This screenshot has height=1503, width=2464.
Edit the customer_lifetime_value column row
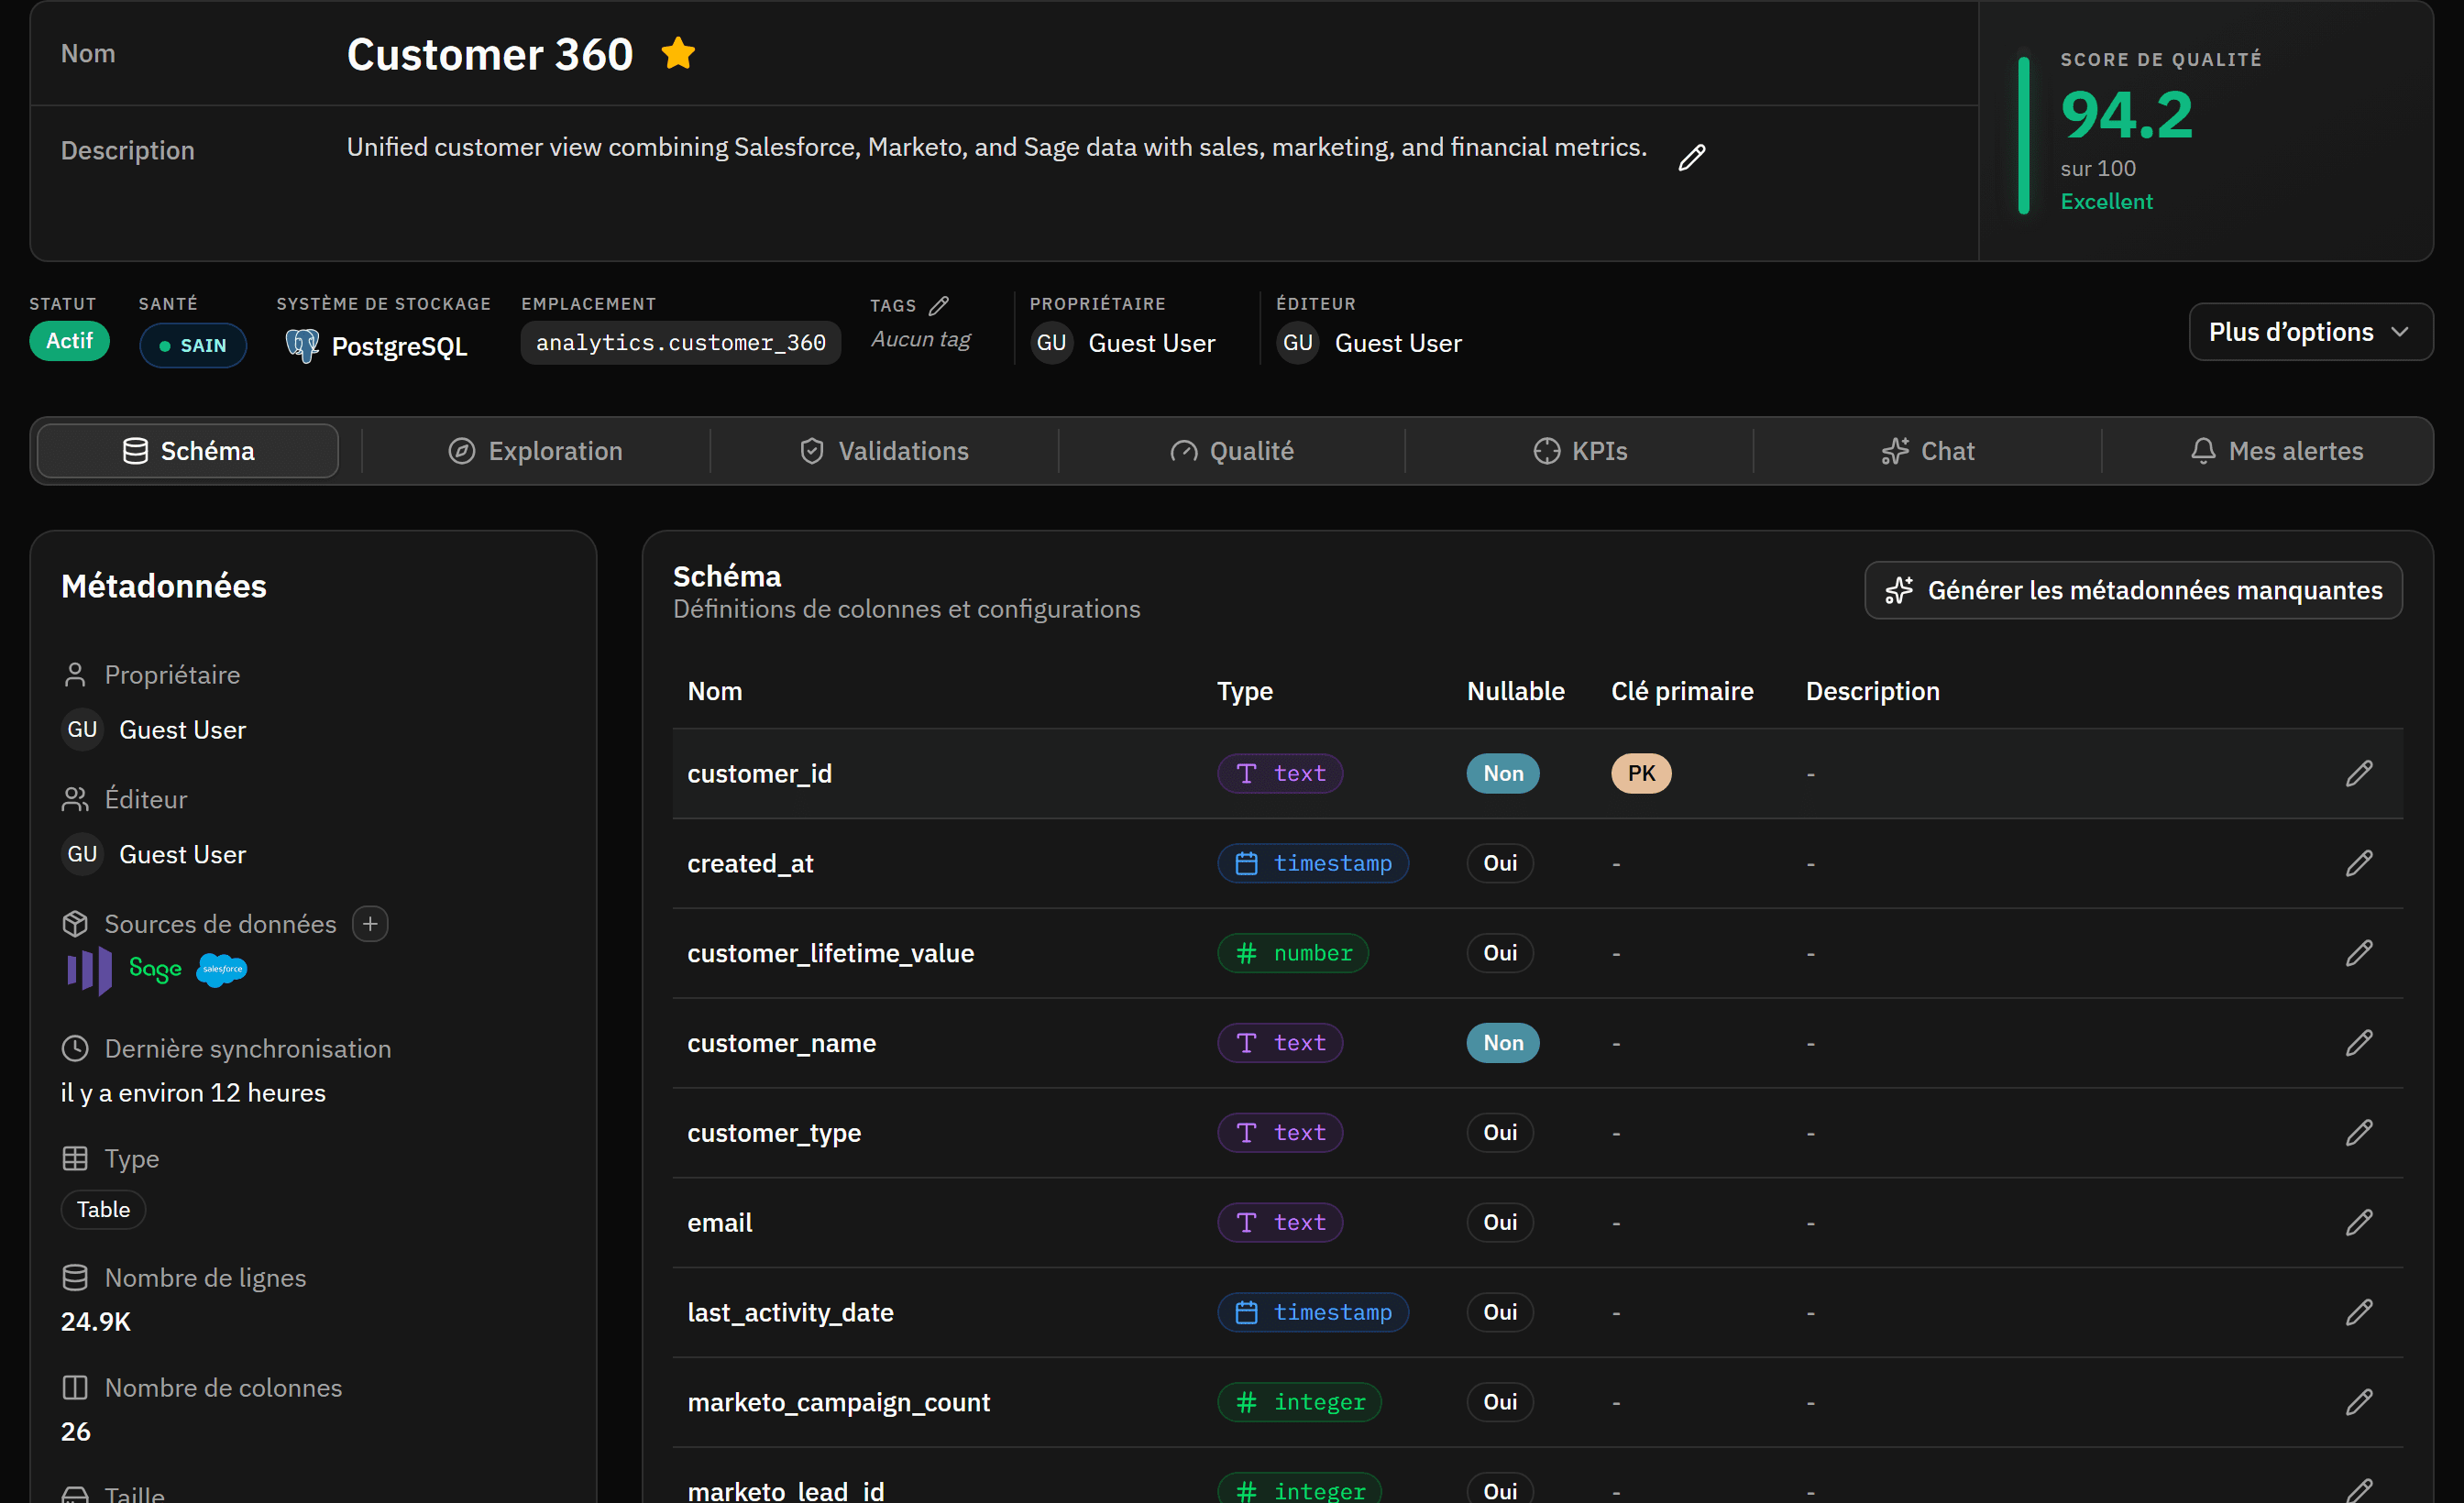2358,953
